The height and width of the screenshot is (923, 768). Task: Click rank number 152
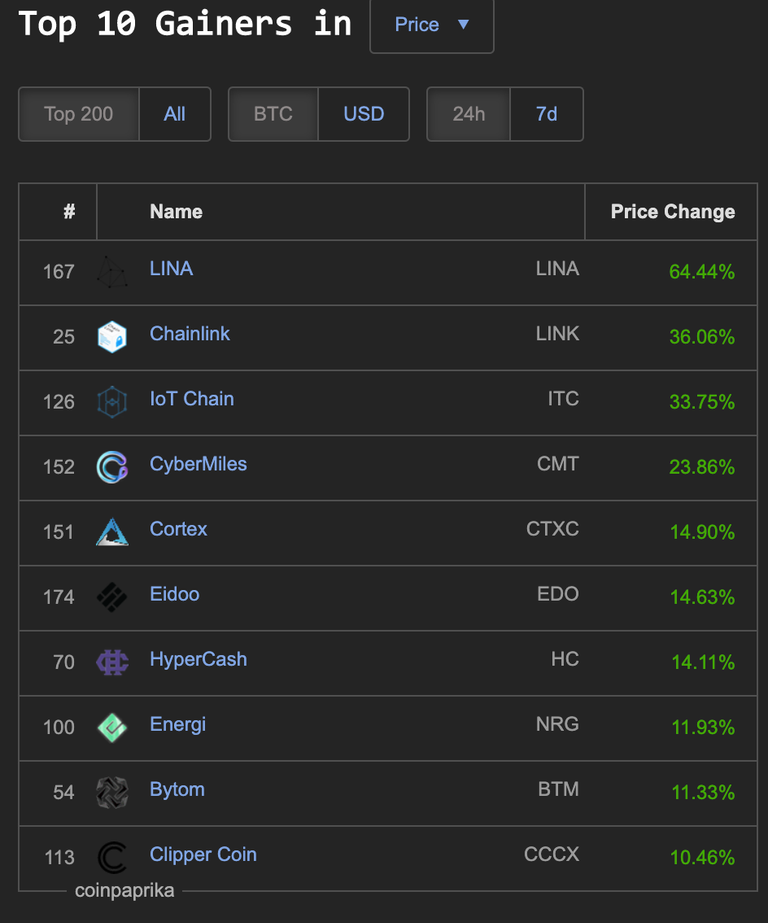click(59, 467)
